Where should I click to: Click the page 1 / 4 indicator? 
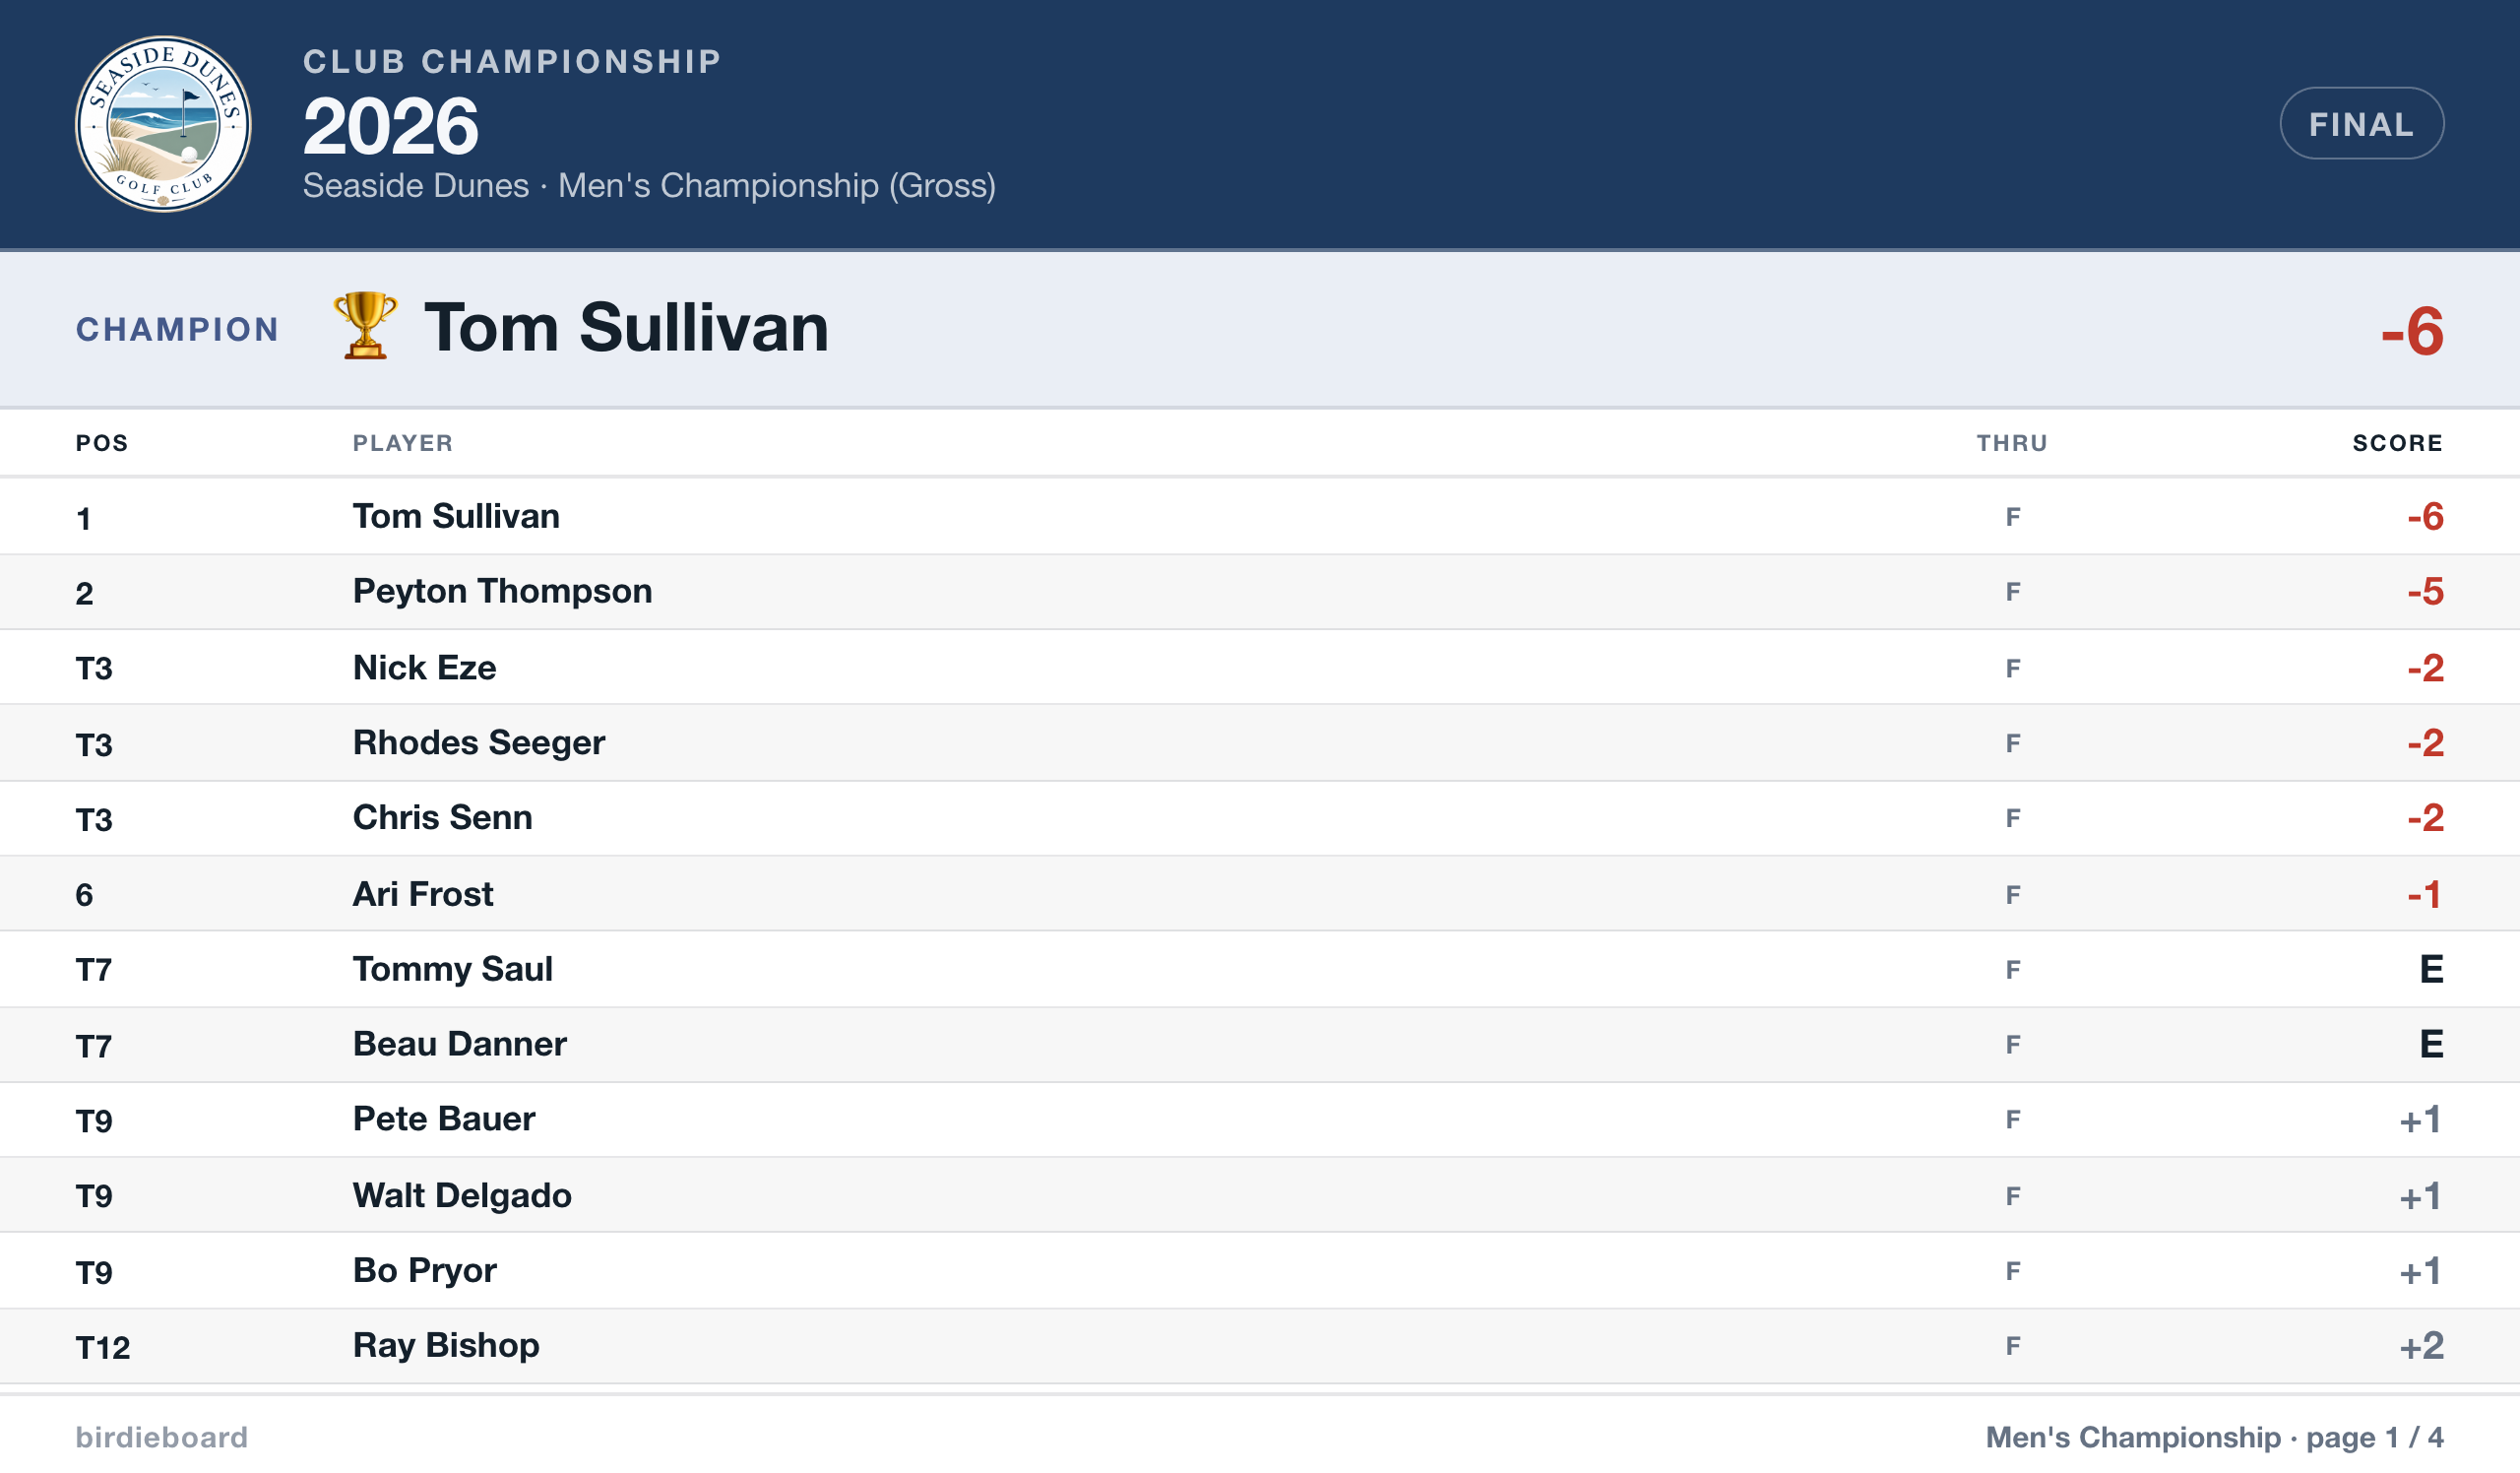coord(2374,1437)
